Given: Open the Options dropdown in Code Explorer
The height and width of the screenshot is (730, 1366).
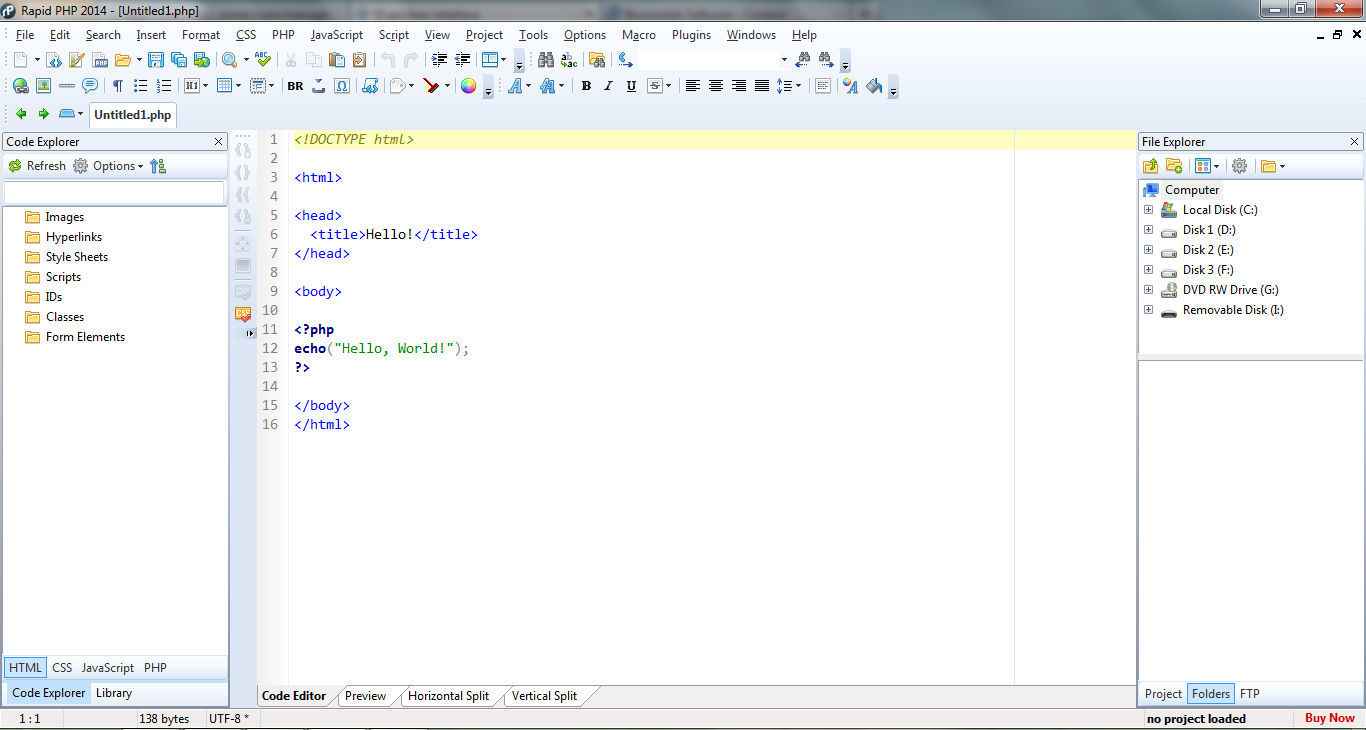Looking at the screenshot, I should pos(115,165).
